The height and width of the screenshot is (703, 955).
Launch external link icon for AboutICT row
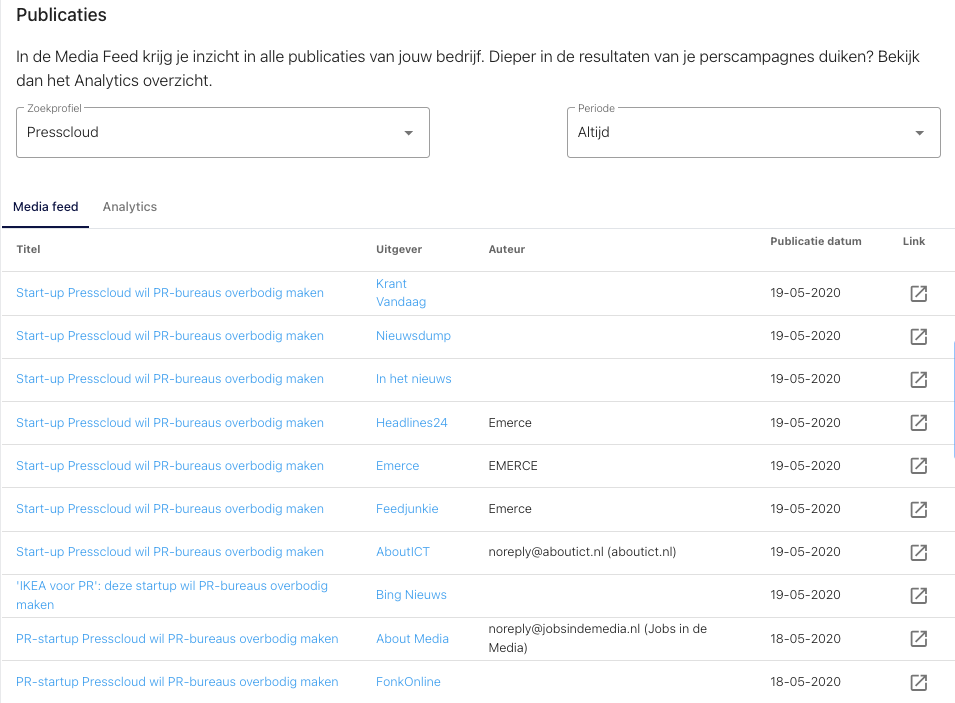pyautogui.click(x=917, y=552)
